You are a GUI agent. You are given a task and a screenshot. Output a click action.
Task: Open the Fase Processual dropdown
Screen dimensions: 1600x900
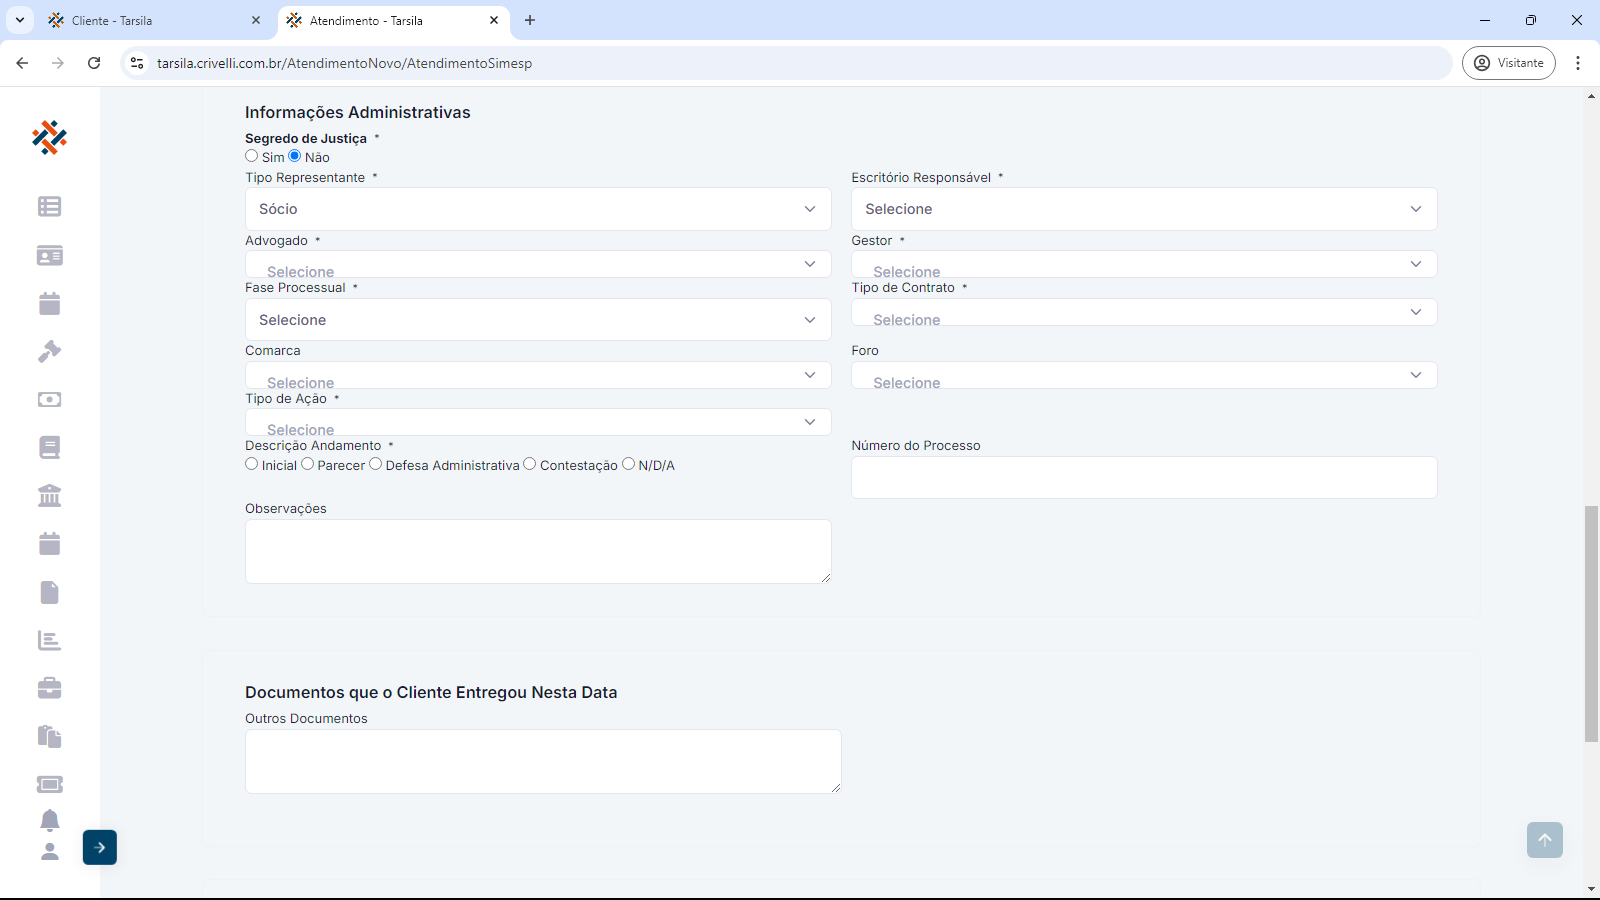click(538, 320)
